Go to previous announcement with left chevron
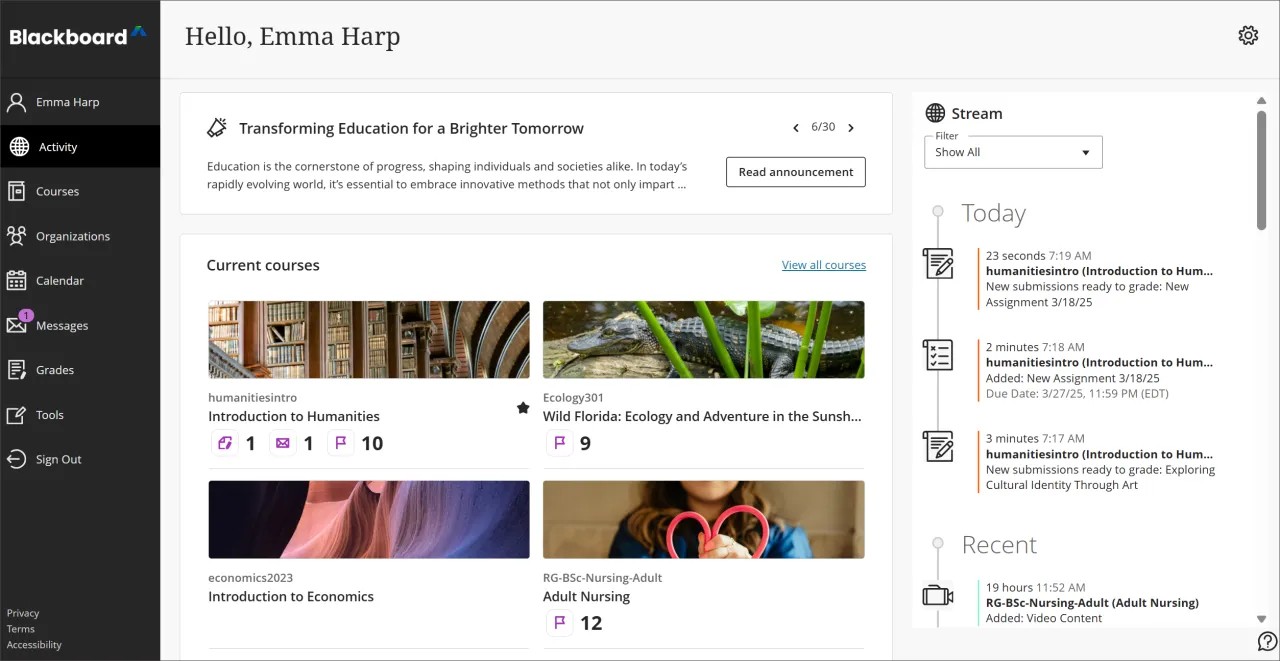This screenshot has width=1280, height=661. [x=796, y=127]
